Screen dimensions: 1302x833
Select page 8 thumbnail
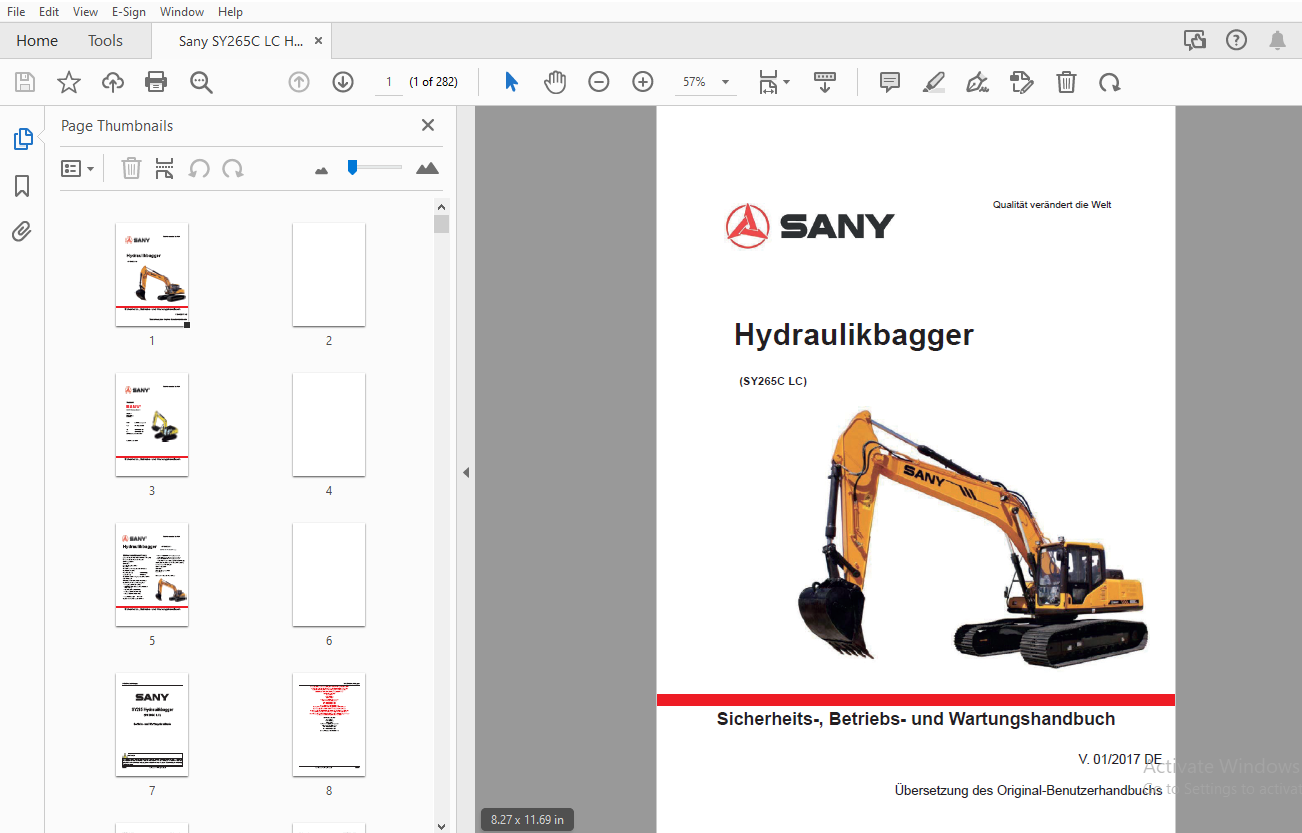point(329,725)
